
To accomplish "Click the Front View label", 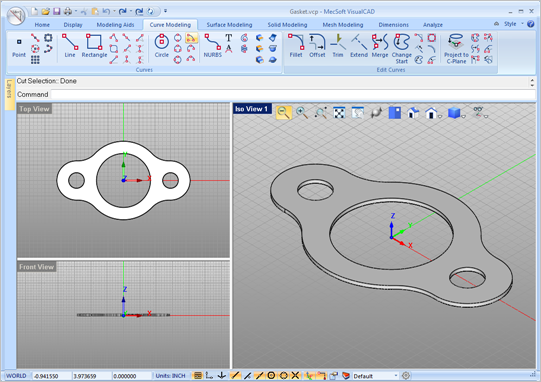I will (36, 267).
